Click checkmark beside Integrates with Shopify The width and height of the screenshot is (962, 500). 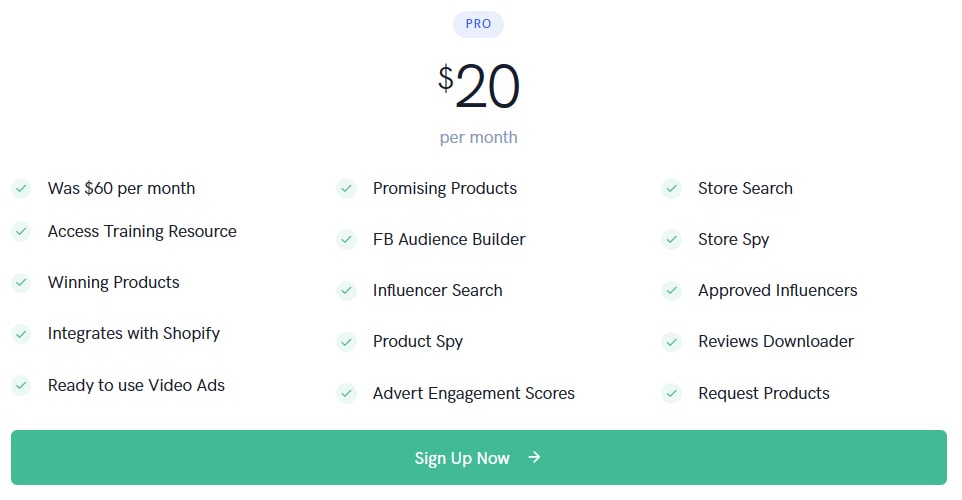click(x=21, y=333)
